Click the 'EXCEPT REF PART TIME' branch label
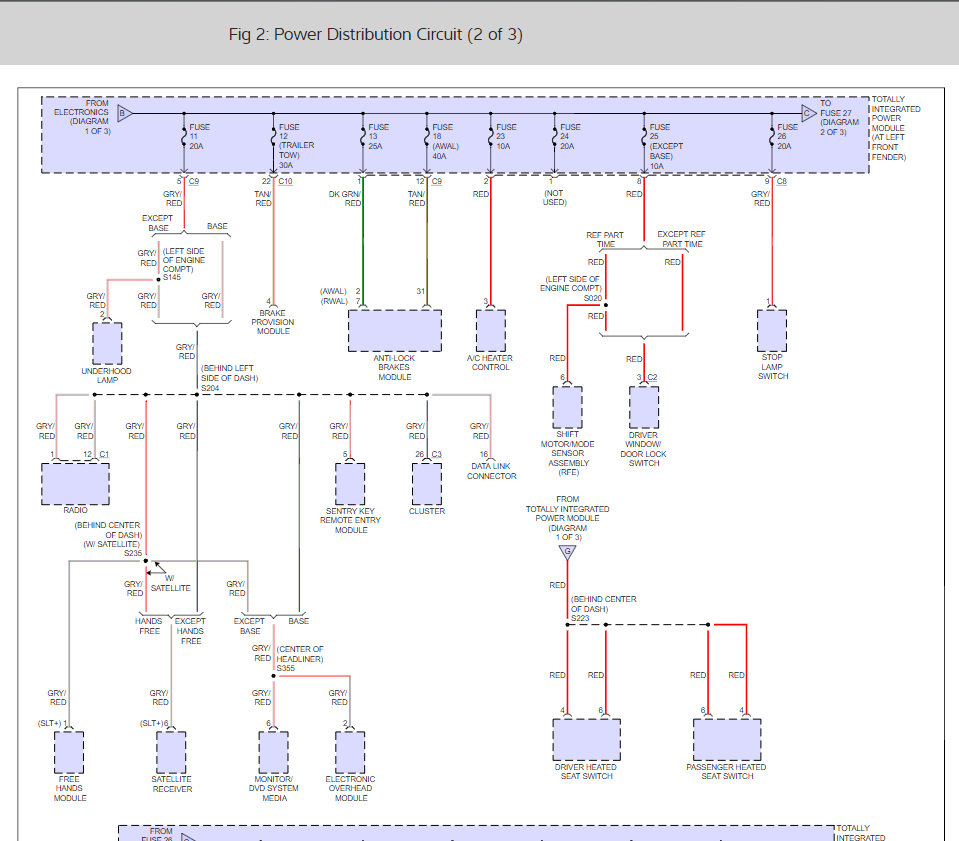The width and height of the screenshot is (959, 841). pos(681,239)
